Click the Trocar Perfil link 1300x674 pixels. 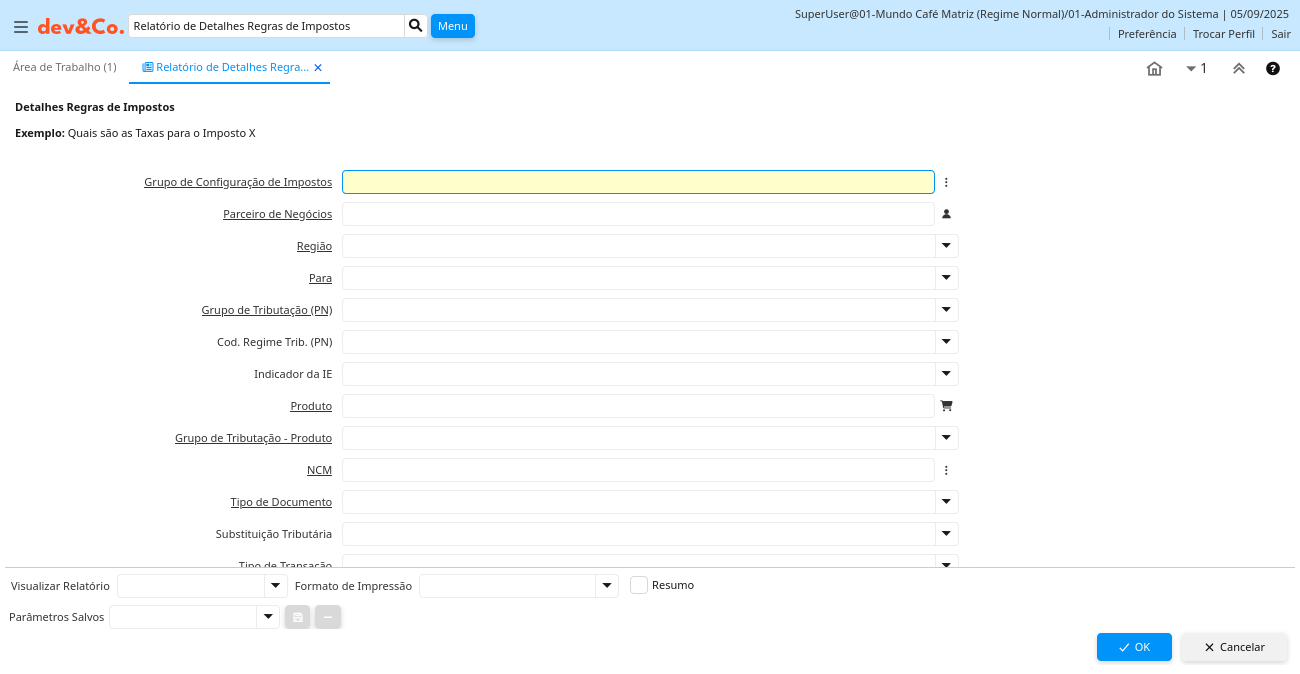click(1223, 34)
